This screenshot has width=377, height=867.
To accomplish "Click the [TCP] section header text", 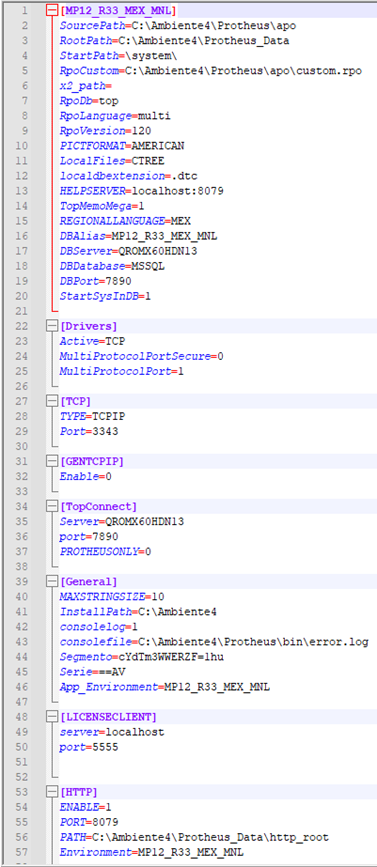I will pyautogui.click(x=75, y=401).
